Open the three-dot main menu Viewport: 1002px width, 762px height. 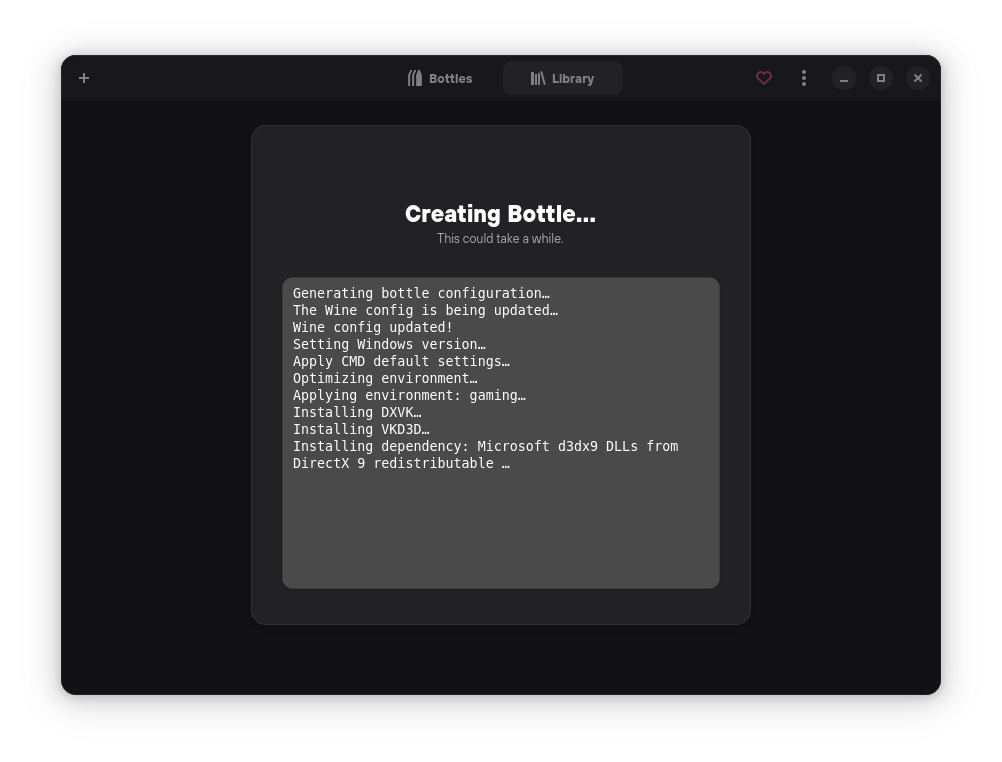[804, 78]
